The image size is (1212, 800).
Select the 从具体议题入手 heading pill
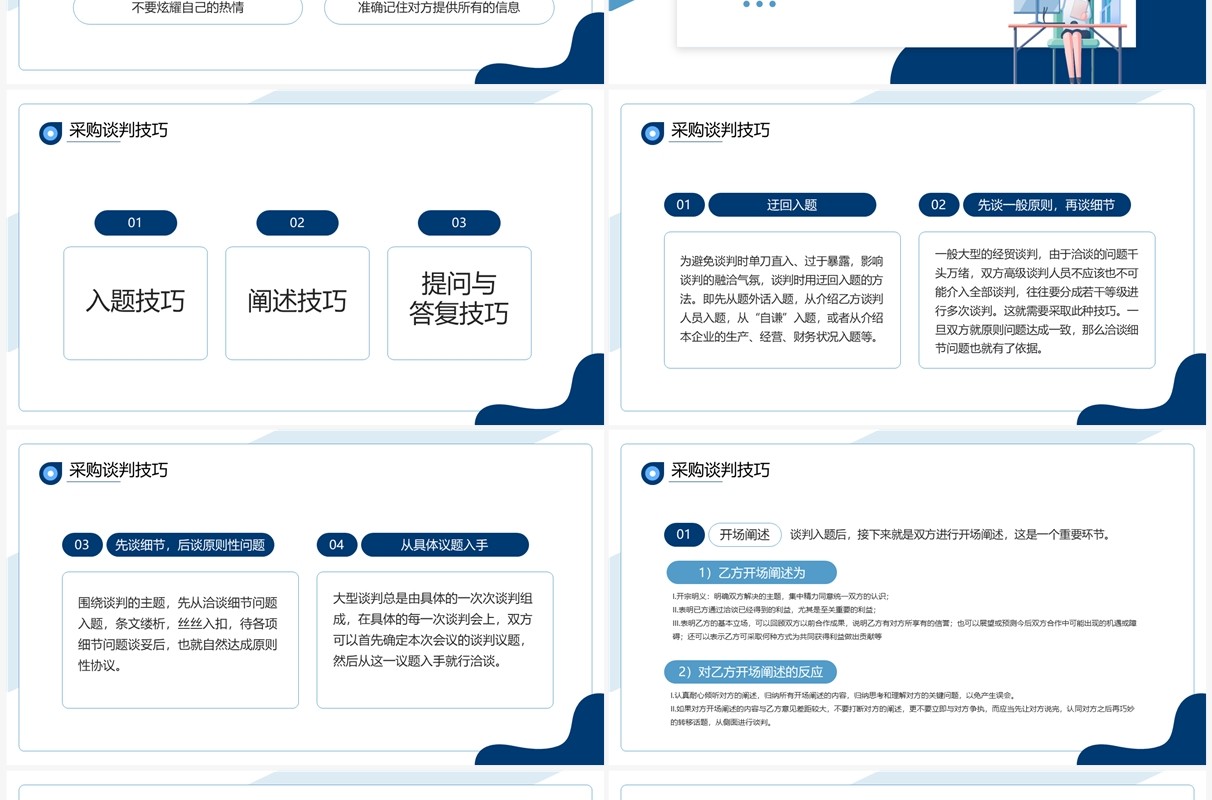point(444,545)
